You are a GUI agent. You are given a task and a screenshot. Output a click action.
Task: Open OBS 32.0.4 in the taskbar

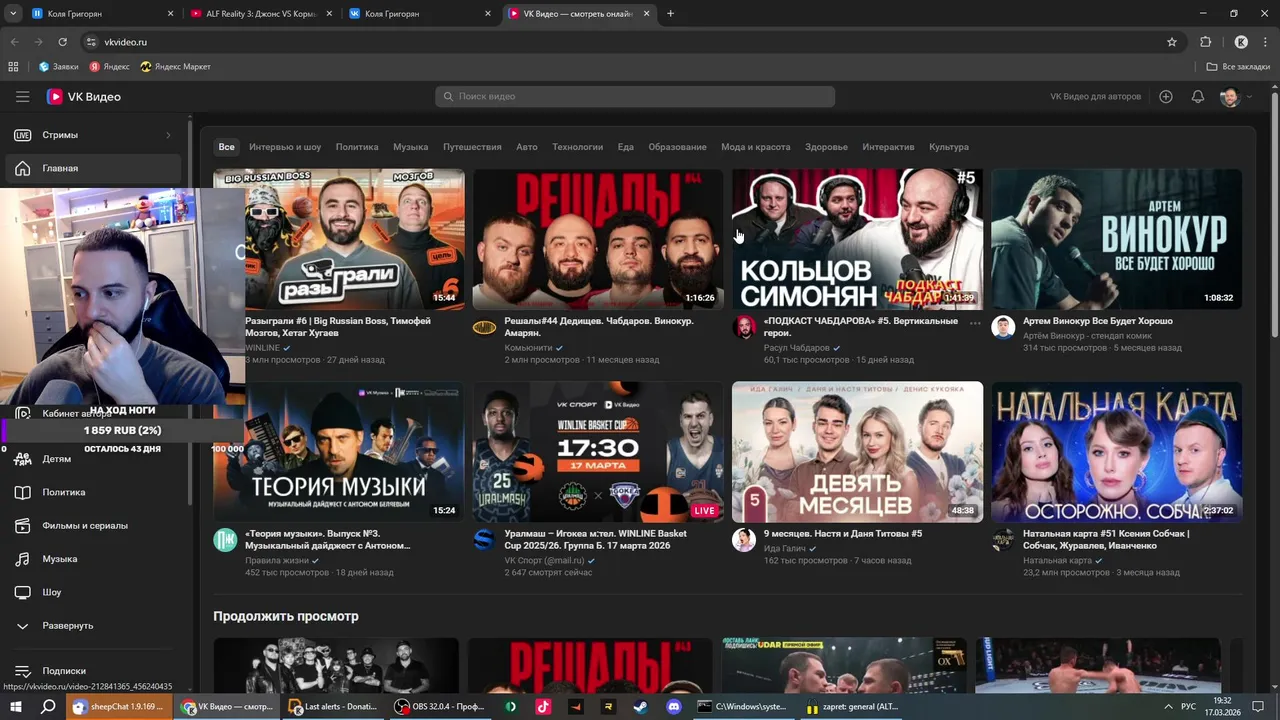click(440, 706)
